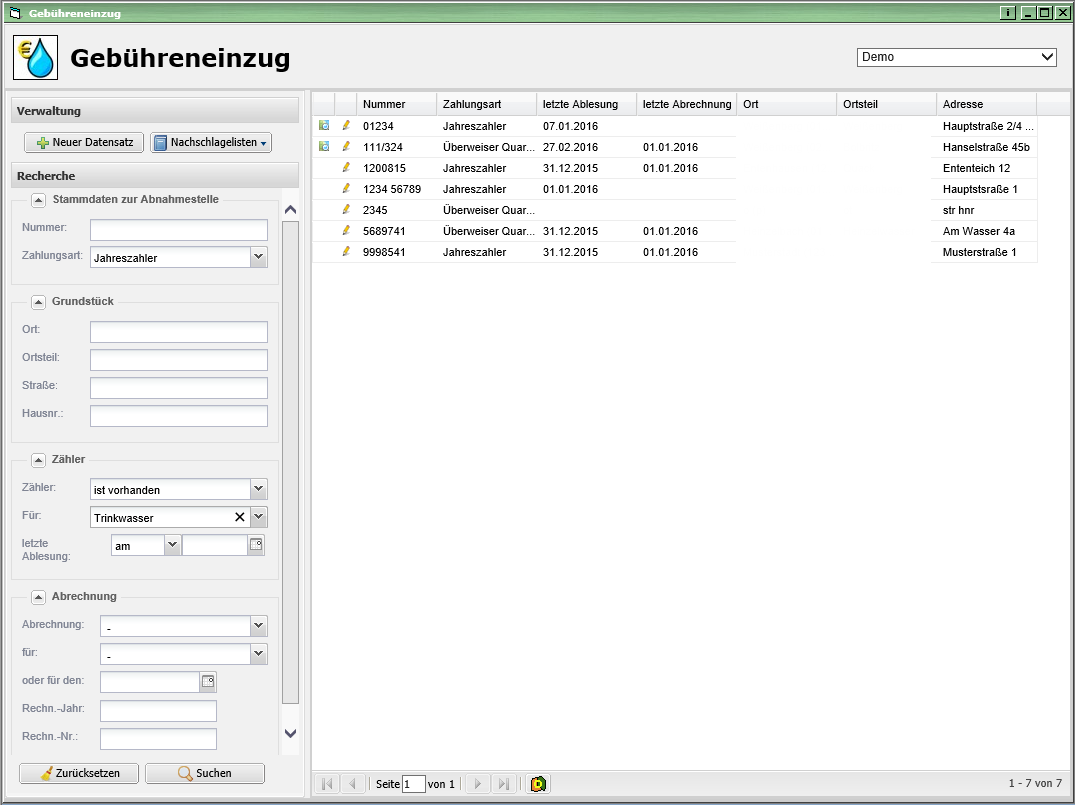Click the Neuer Datensatz button
Screen dimensions: 1075x805
coord(85,143)
